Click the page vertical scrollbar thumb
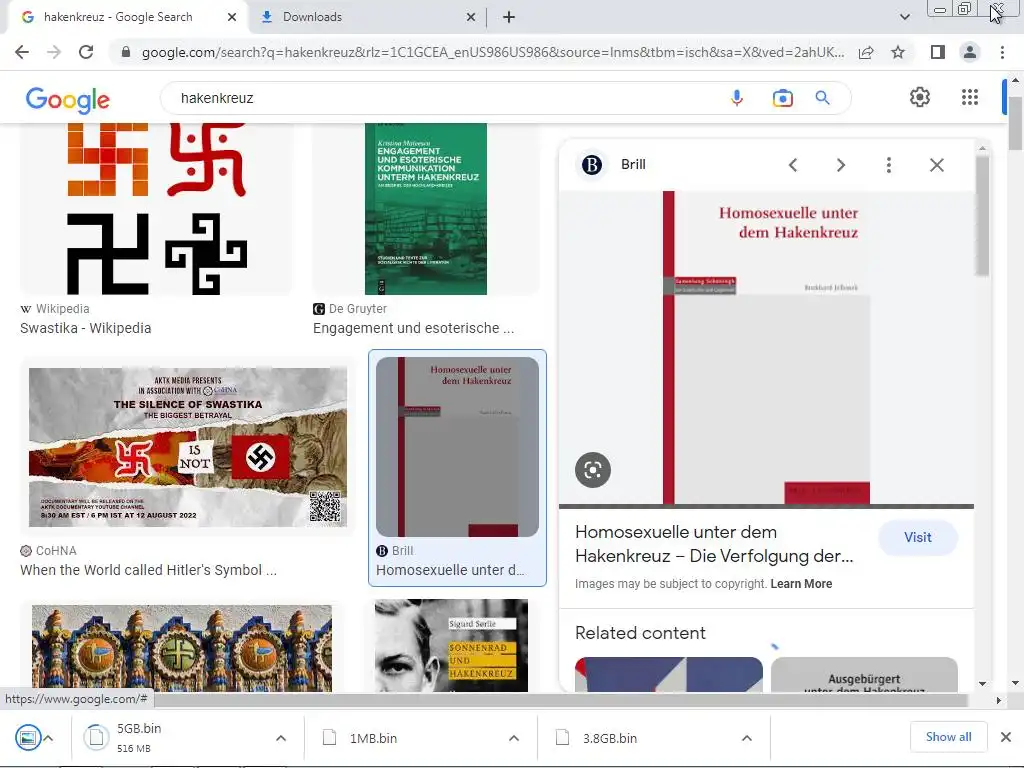This screenshot has height=768, width=1024. 1015,123
